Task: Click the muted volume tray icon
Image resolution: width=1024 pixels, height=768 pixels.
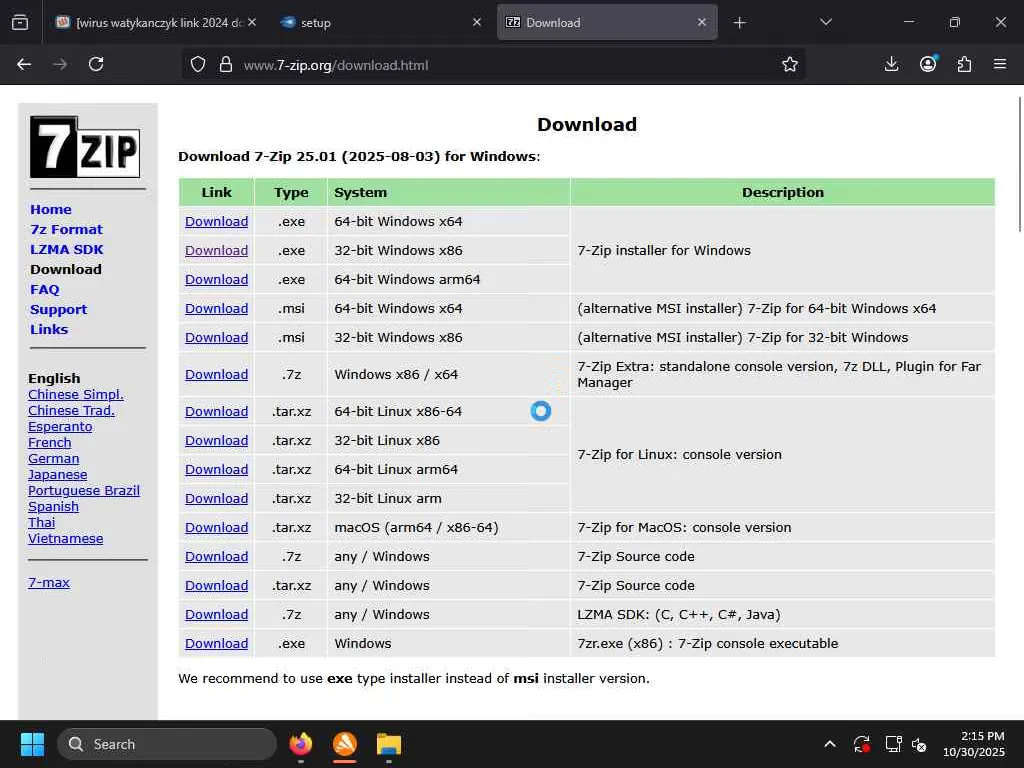Action: [919, 744]
